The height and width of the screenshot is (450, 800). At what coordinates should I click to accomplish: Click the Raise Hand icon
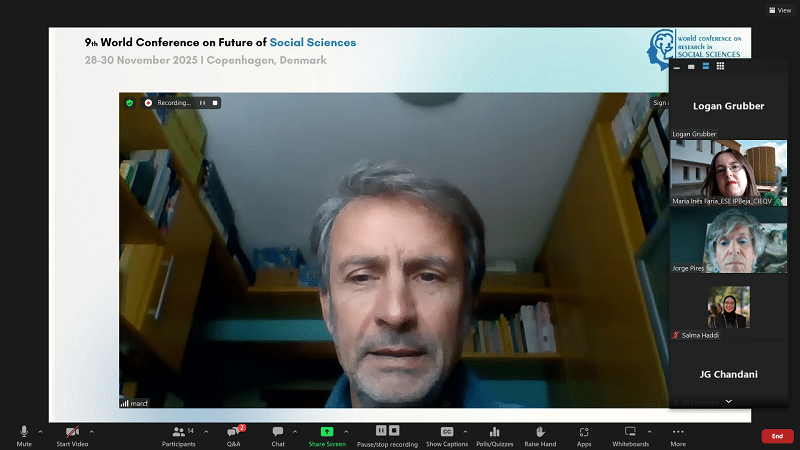[x=540, y=435]
